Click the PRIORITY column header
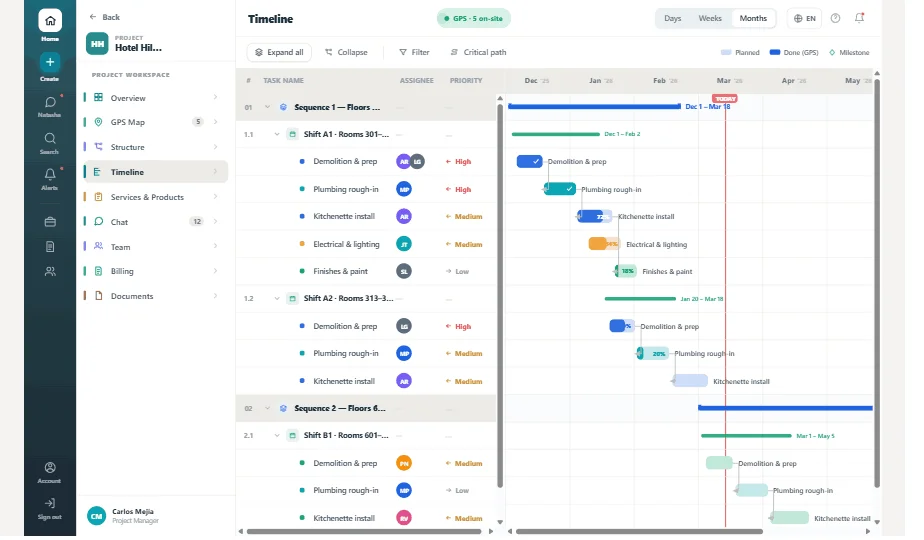The height and width of the screenshot is (540, 924). tap(466, 80)
